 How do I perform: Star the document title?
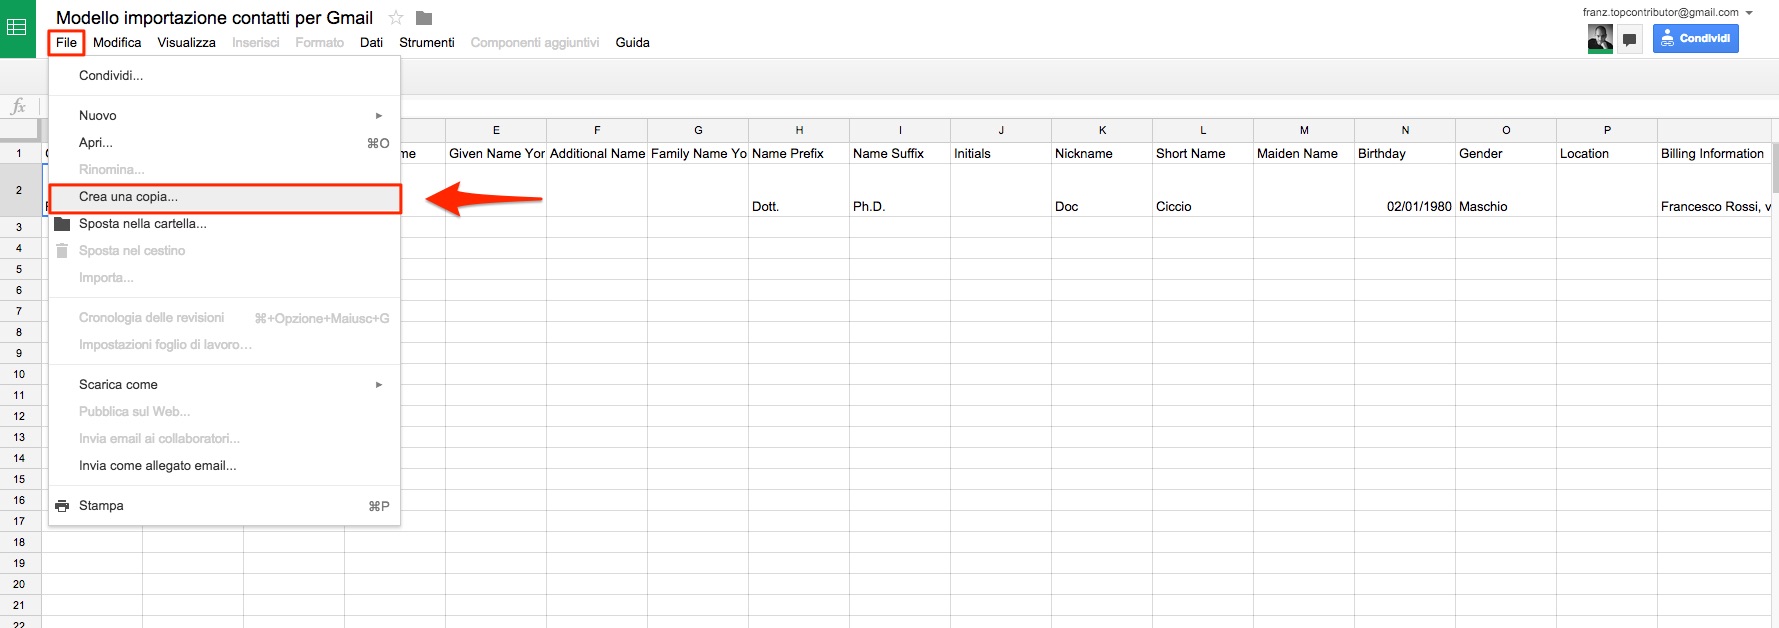point(396,18)
